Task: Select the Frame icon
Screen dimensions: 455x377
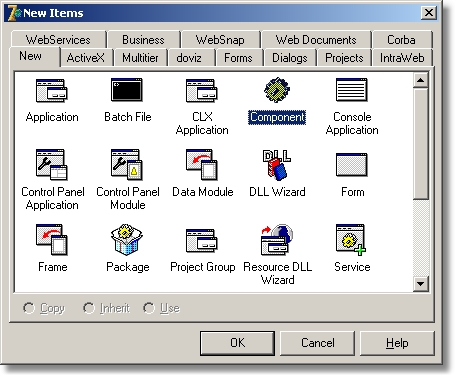Action: (x=52, y=240)
